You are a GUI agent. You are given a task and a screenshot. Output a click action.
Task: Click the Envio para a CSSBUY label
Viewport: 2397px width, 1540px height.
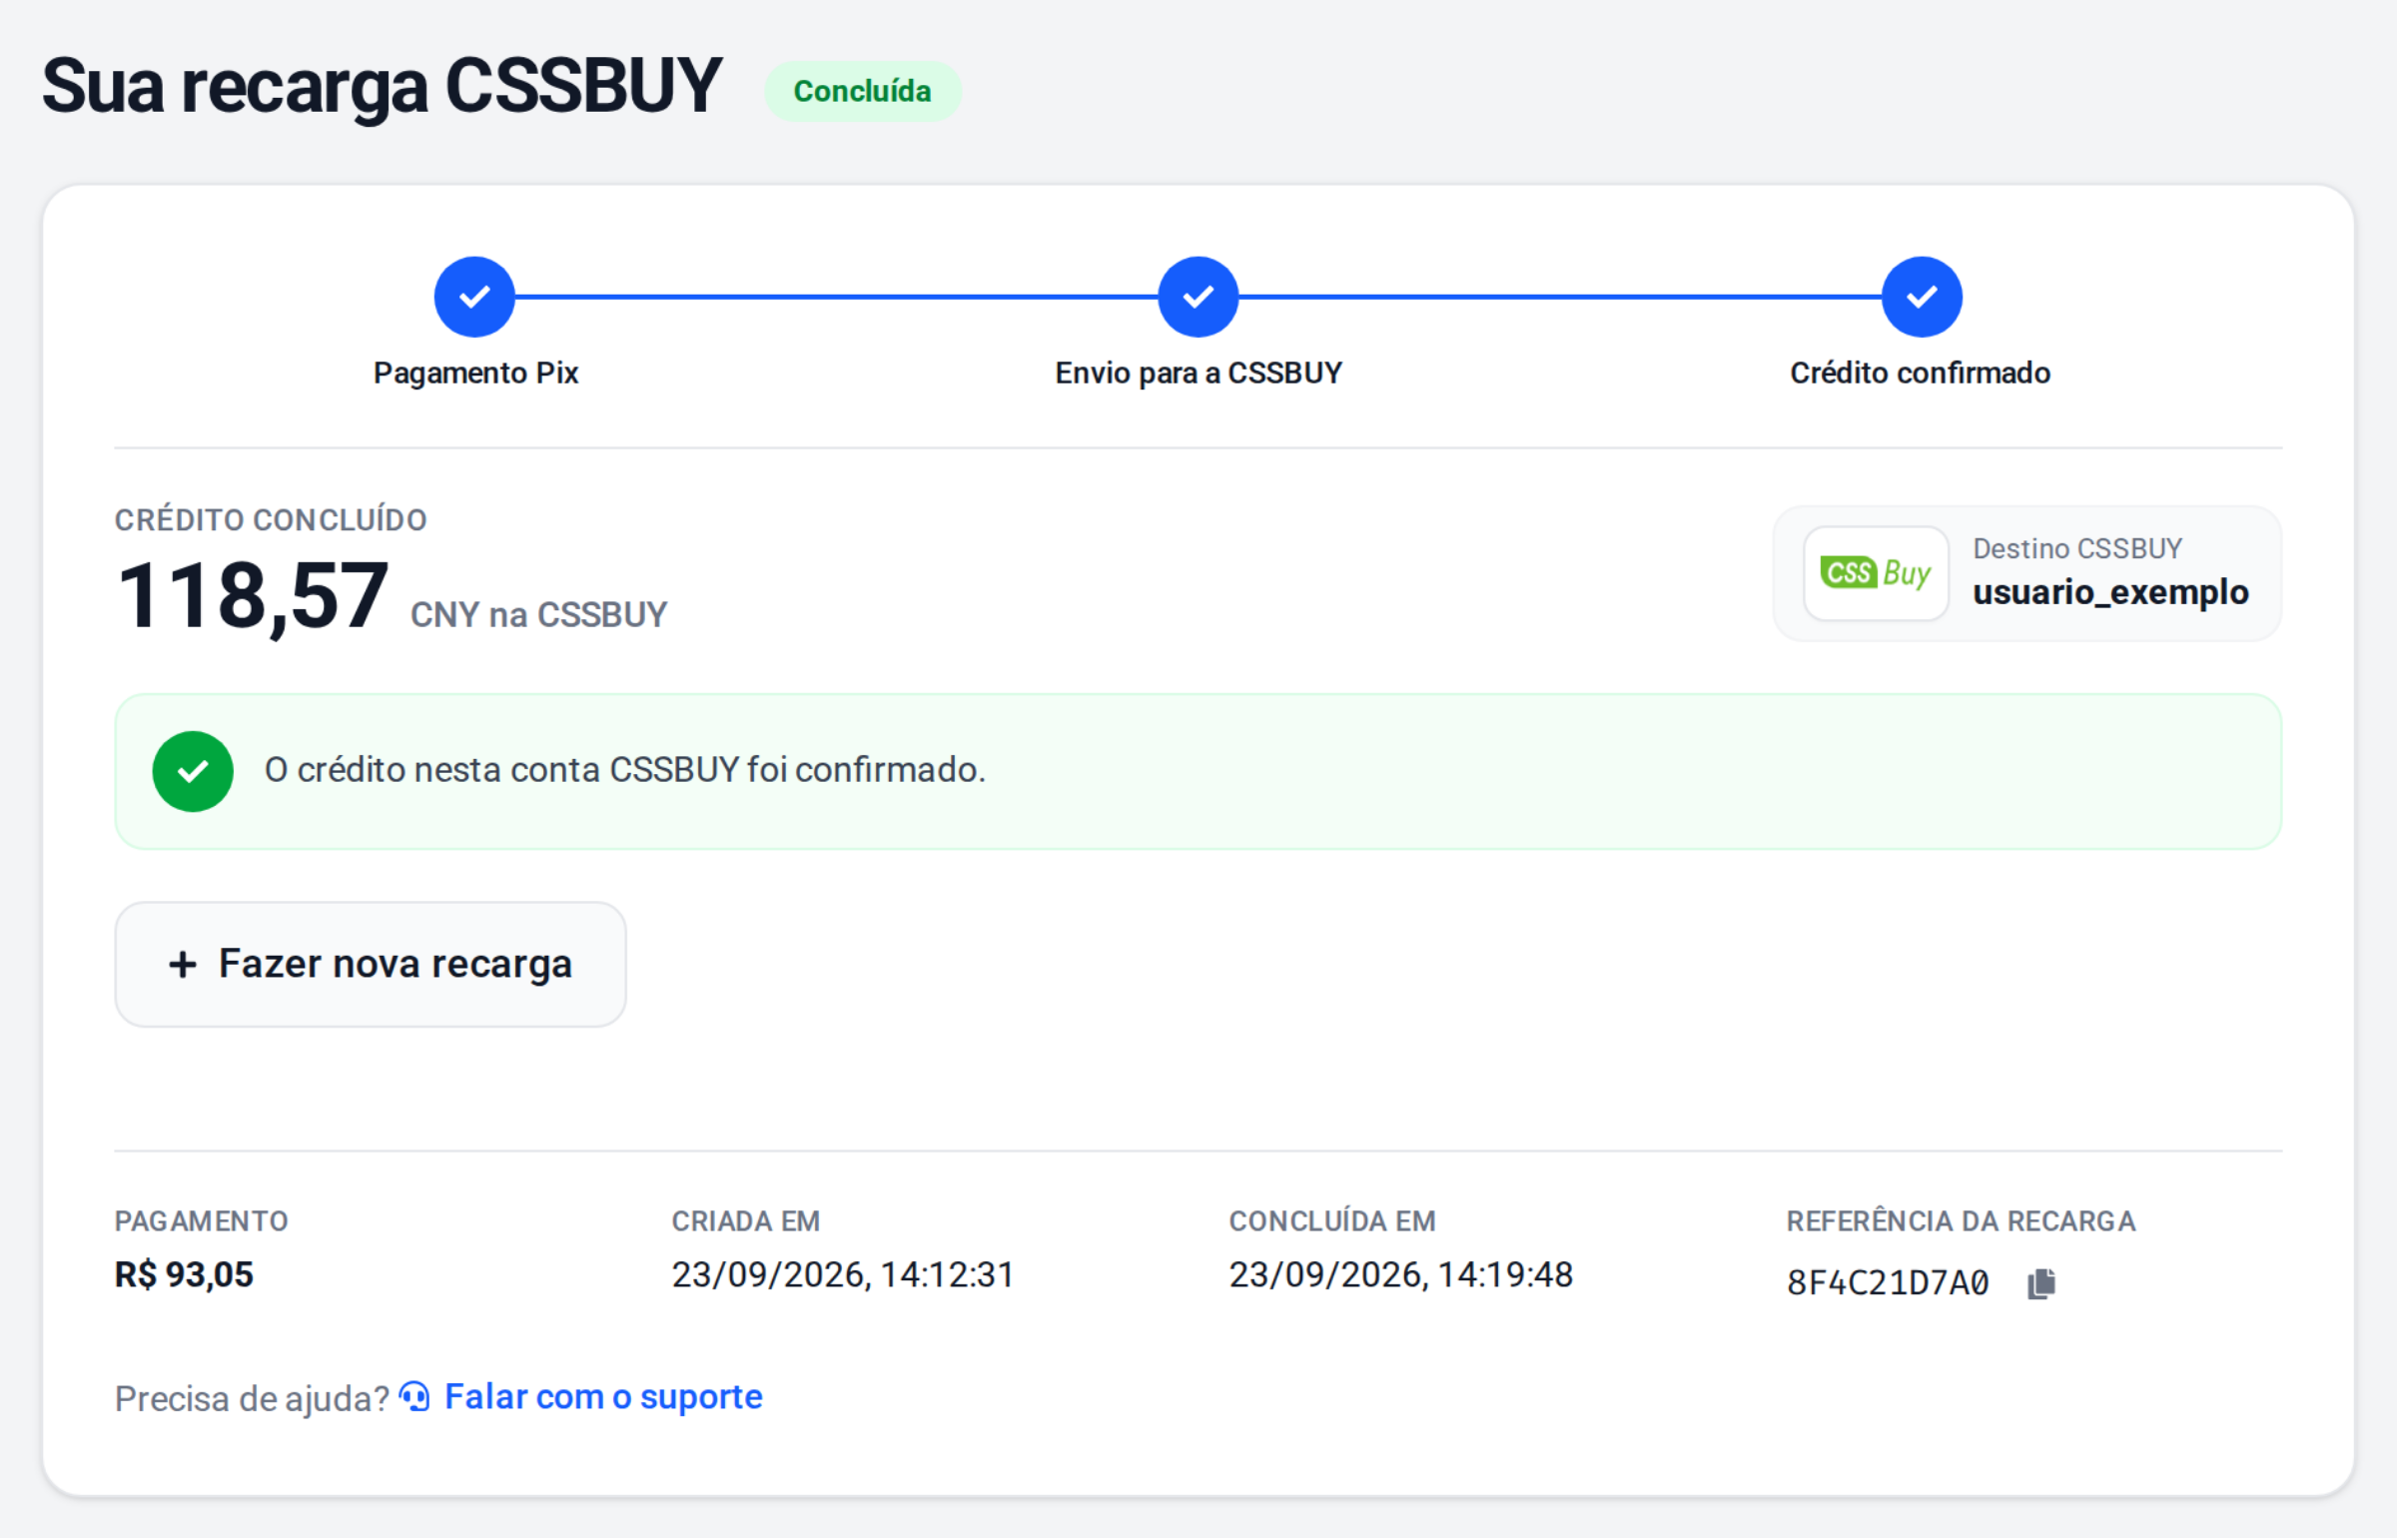(x=1198, y=373)
